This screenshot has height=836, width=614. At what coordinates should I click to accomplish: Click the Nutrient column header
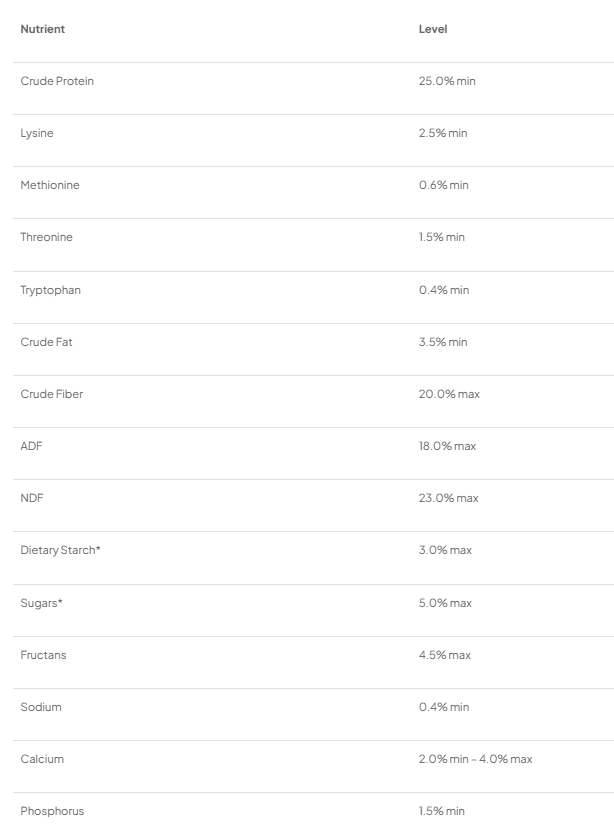[x=43, y=29]
